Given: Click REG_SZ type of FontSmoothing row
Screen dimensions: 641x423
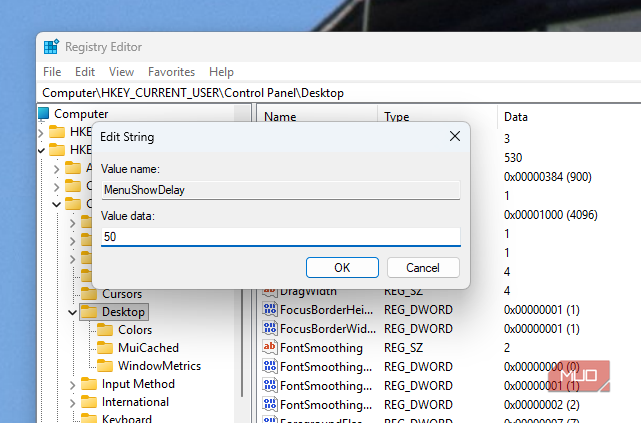Looking at the screenshot, I should 403,348.
